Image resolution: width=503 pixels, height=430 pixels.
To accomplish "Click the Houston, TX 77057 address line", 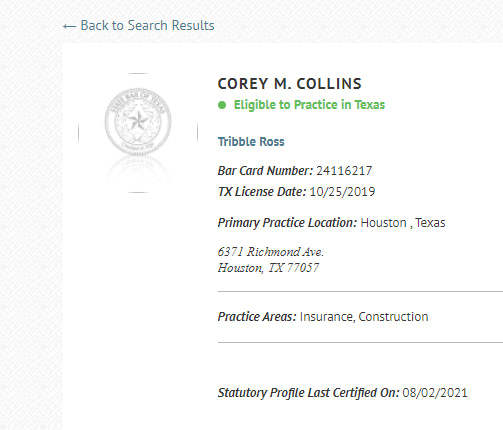I will point(268,268).
